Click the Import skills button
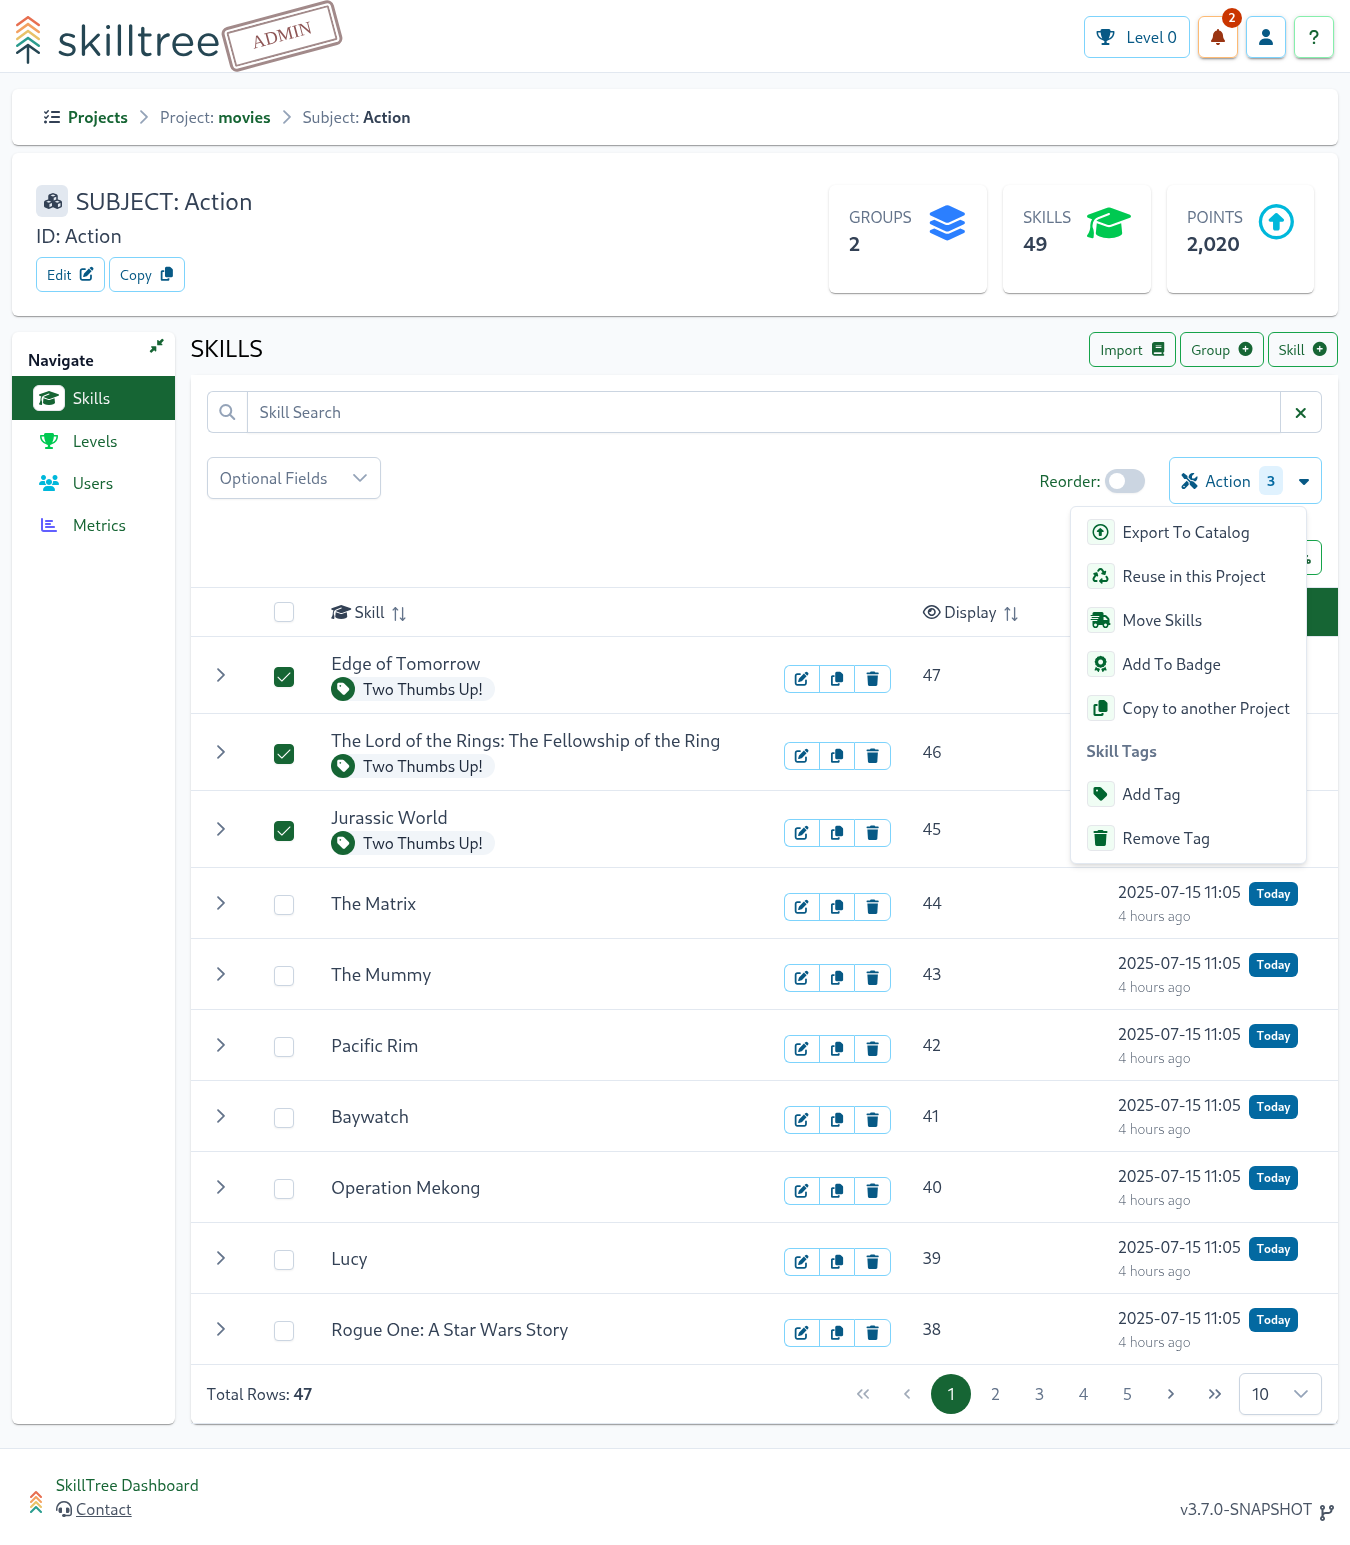Image resolution: width=1350 pixels, height=1545 pixels. pos(1132,350)
